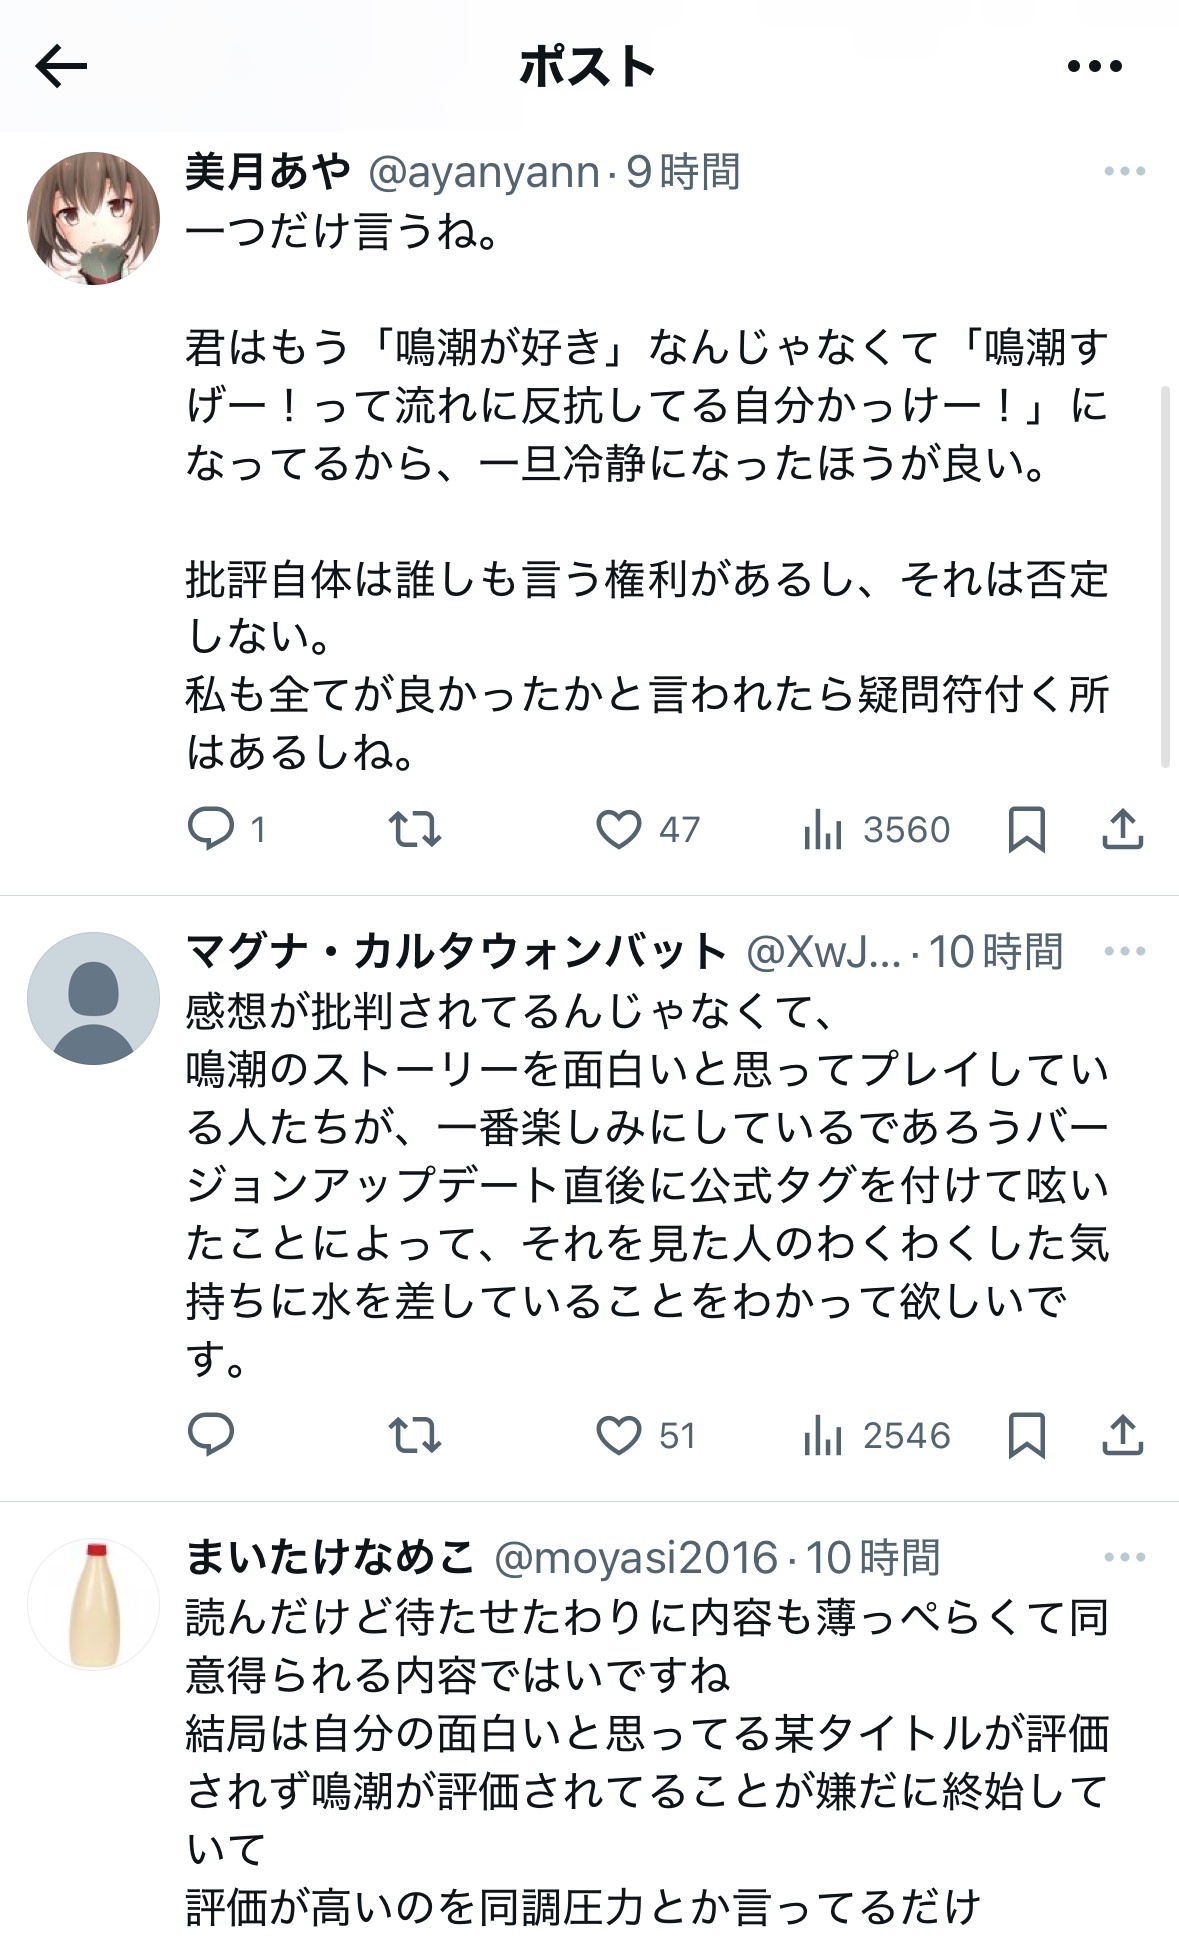Like 美月あや's post with 47 likes
This screenshot has height=1954, width=1179.
tap(619, 829)
